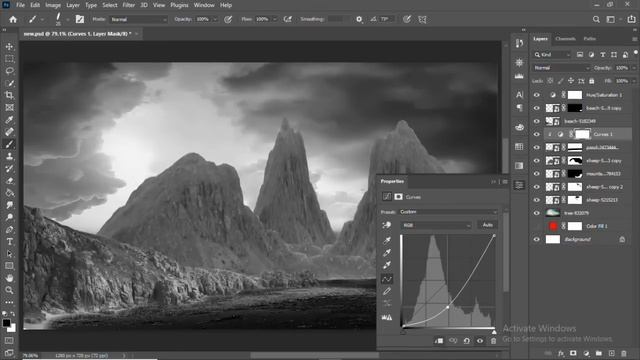
Task: Choose edit points to modify curve tool
Action: (x=387, y=279)
